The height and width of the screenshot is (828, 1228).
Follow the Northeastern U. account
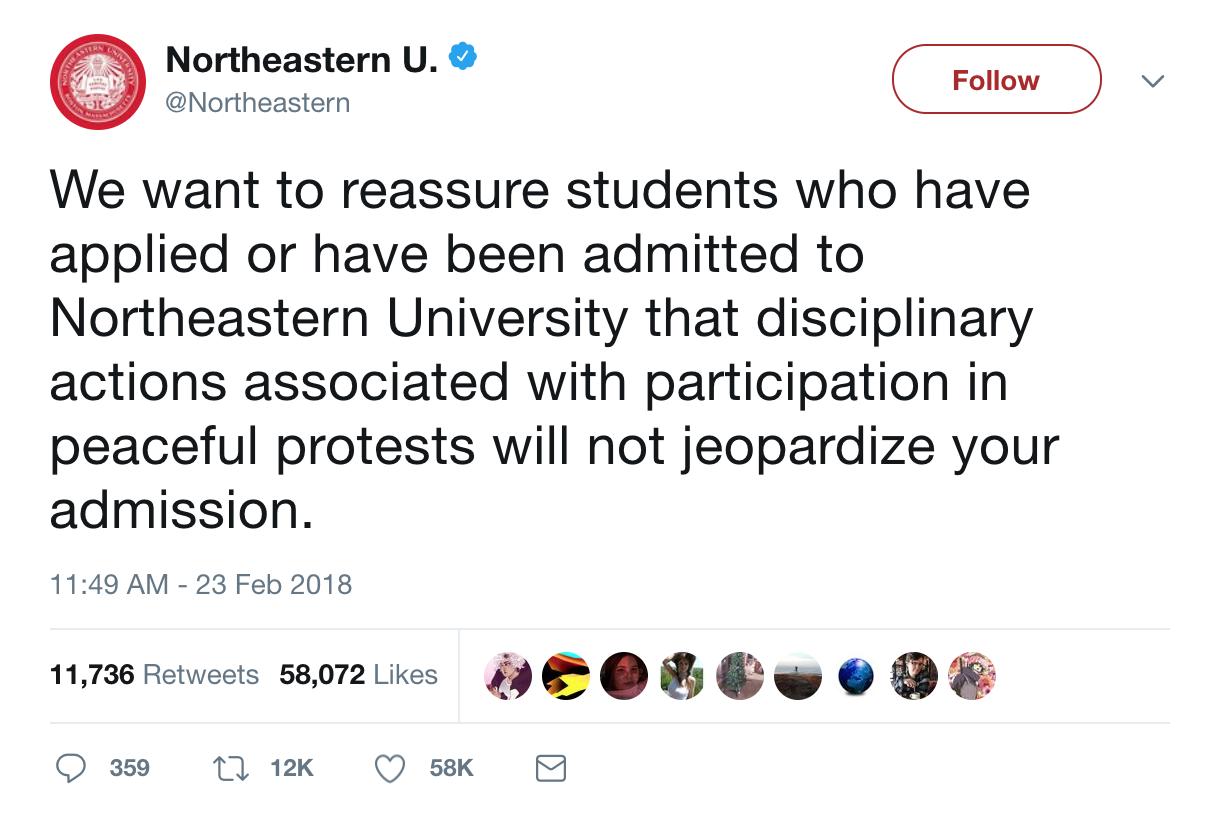(x=996, y=80)
